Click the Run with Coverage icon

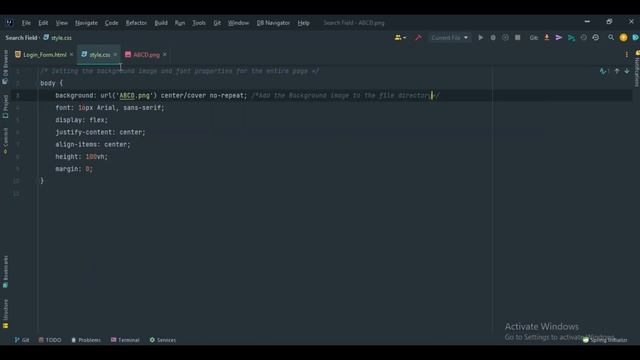(x=505, y=38)
